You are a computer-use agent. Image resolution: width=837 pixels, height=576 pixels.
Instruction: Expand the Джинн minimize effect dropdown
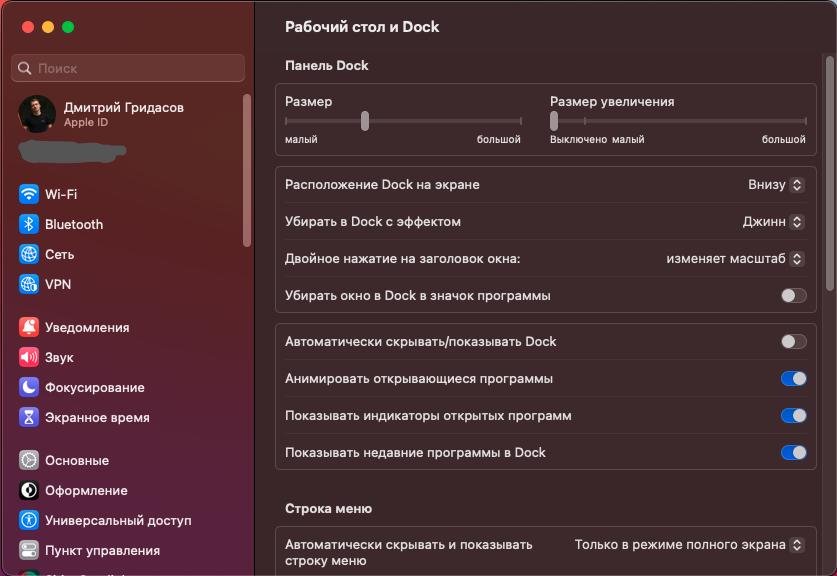point(773,222)
